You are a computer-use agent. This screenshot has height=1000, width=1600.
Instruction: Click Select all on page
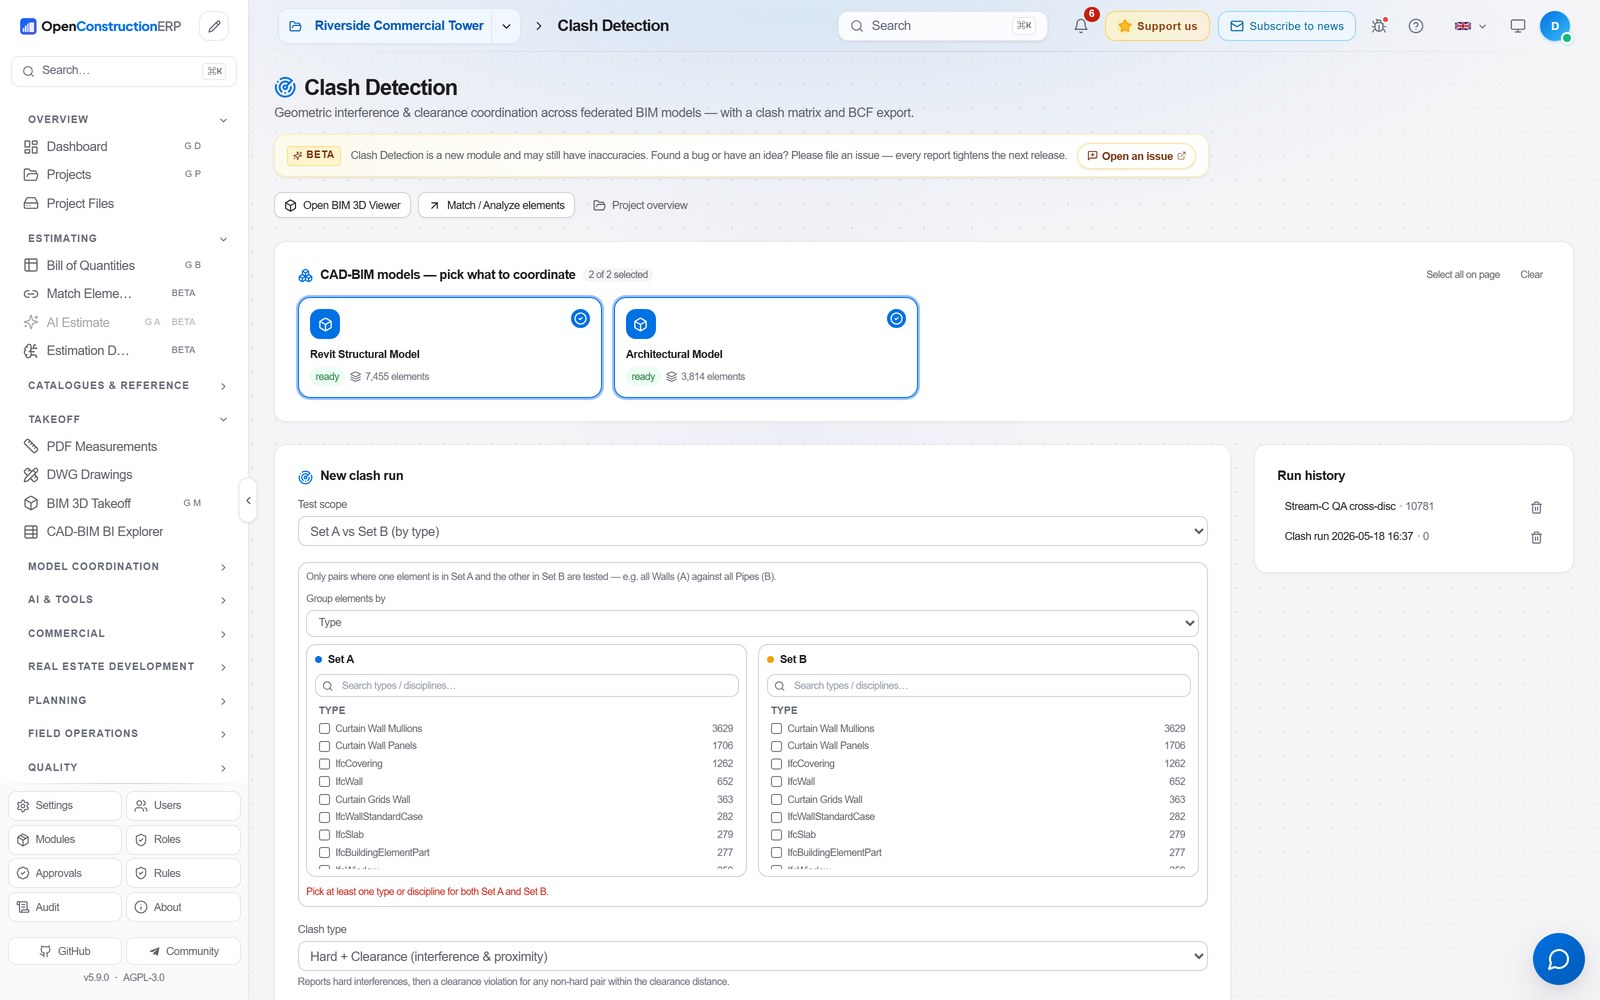pyautogui.click(x=1462, y=274)
